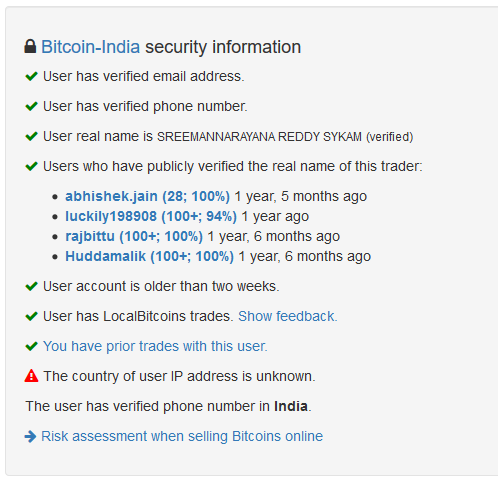The height and width of the screenshot is (489, 498).
Task: Click the Show feedback link
Action: click(x=288, y=316)
